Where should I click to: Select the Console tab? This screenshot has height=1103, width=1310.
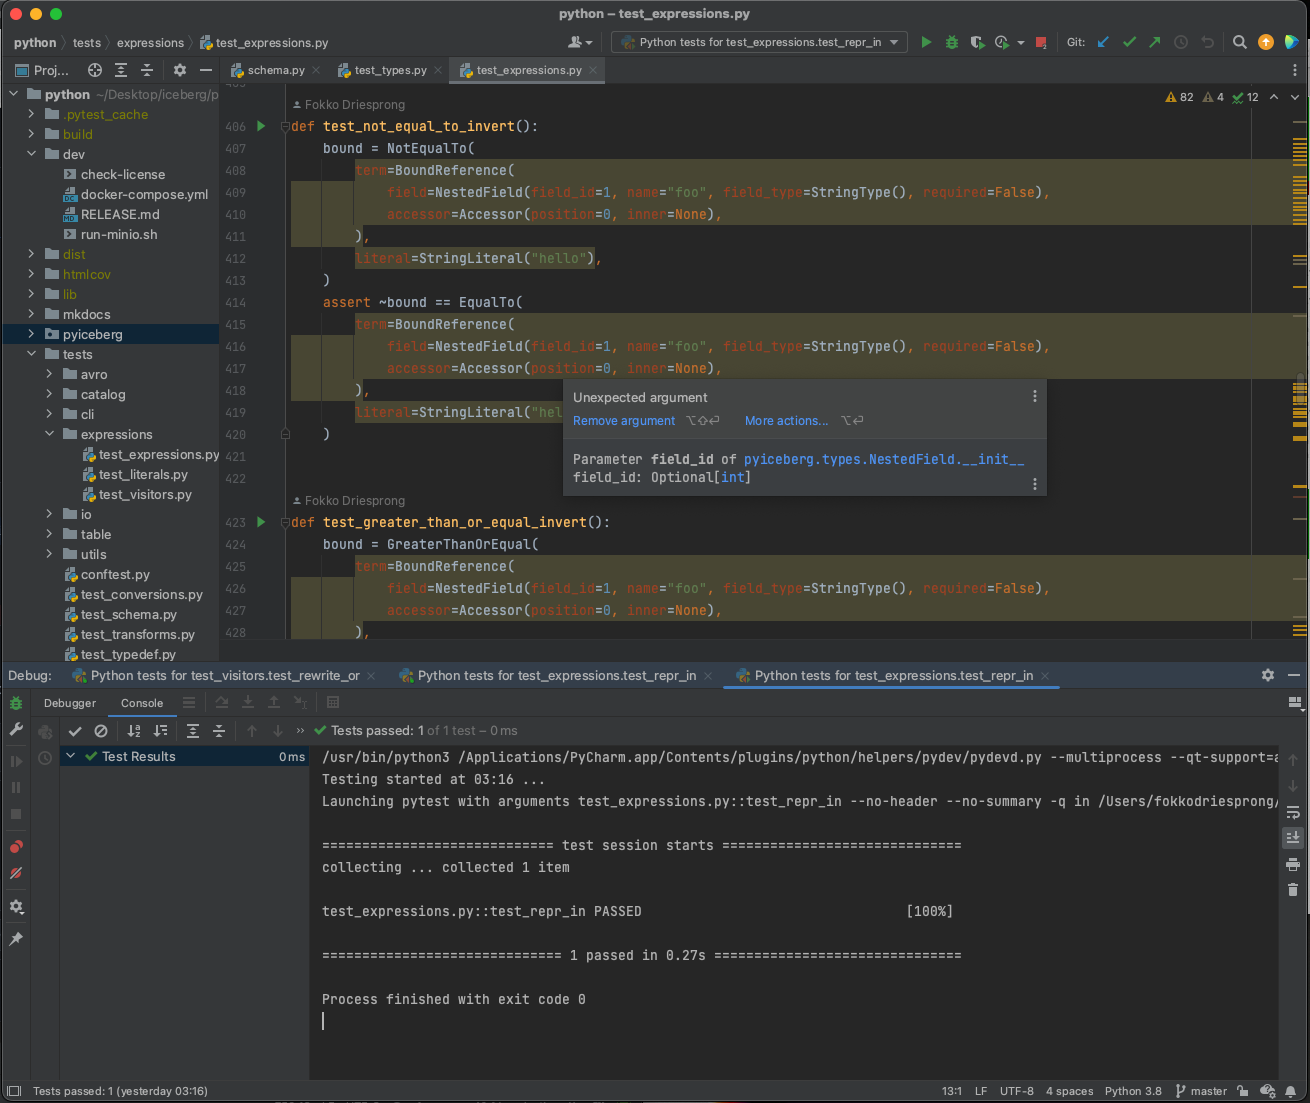tap(142, 703)
